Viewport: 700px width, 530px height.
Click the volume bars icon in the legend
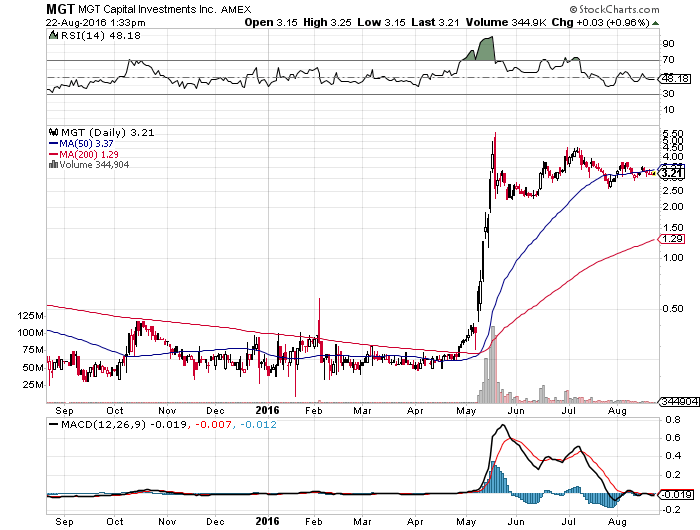coord(53,164)
